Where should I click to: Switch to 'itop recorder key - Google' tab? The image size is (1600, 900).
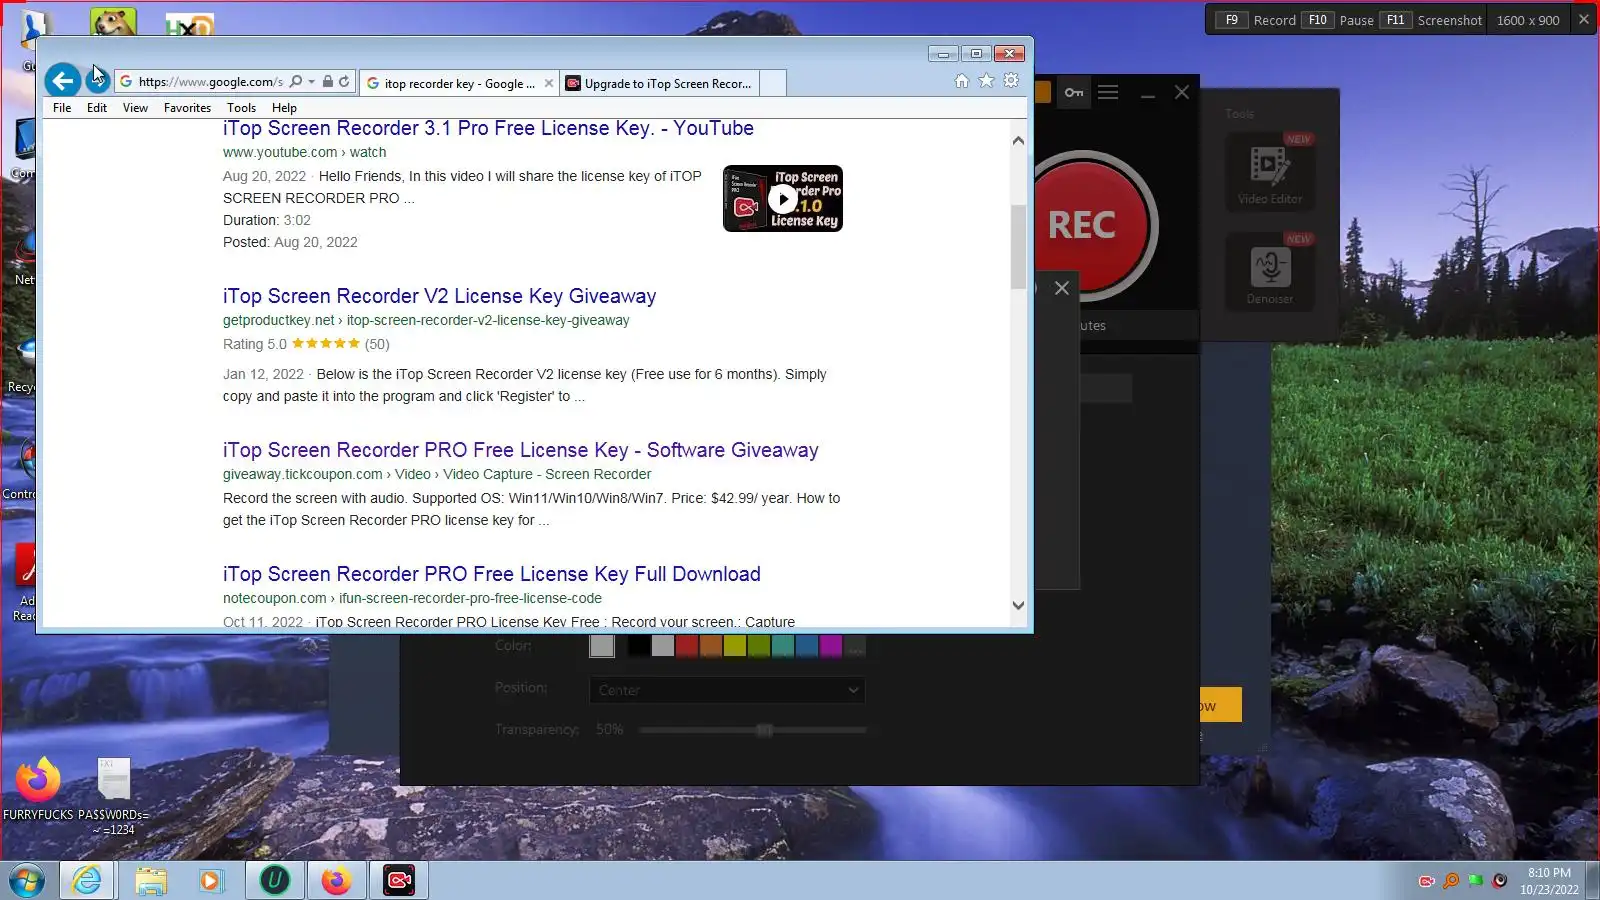(x=459, y=83)
